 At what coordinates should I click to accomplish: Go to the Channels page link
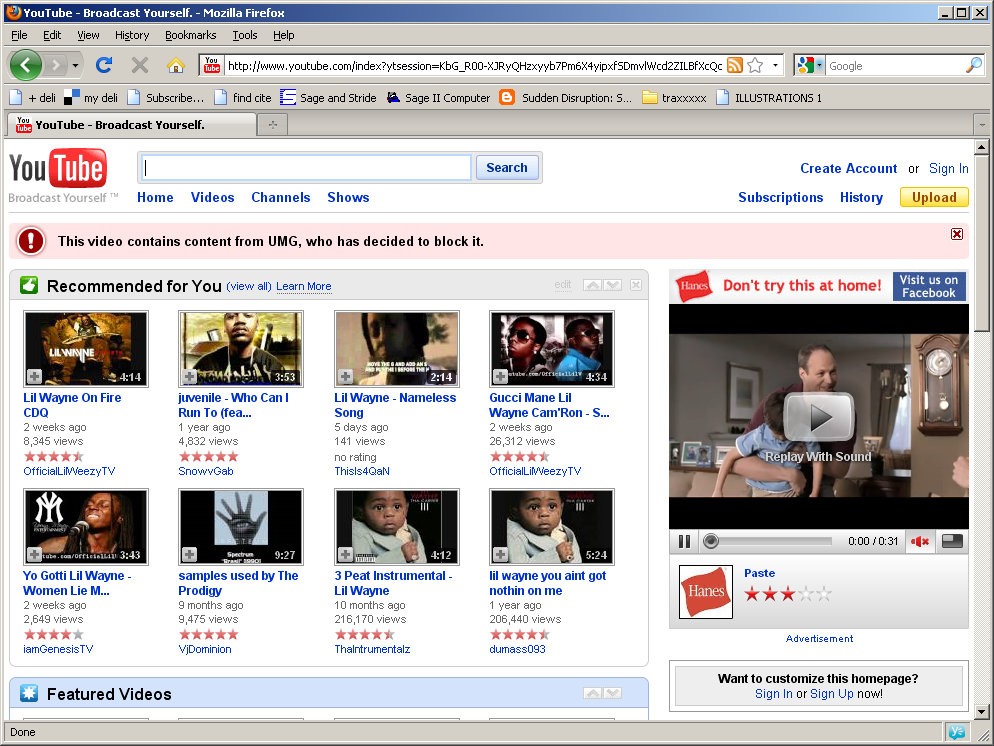(281, 197)
